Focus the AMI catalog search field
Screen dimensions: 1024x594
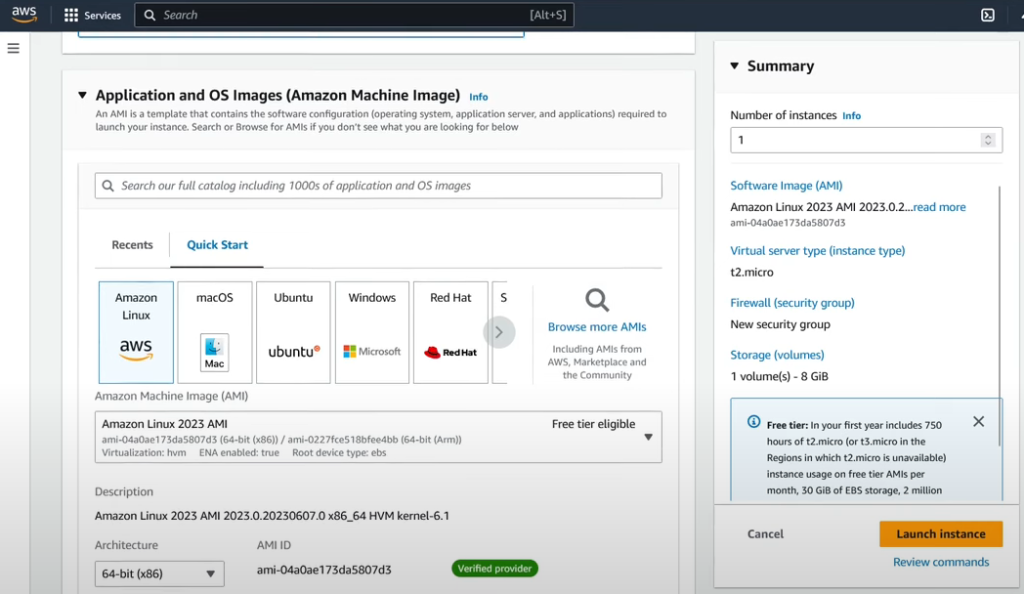pos(378,186)
